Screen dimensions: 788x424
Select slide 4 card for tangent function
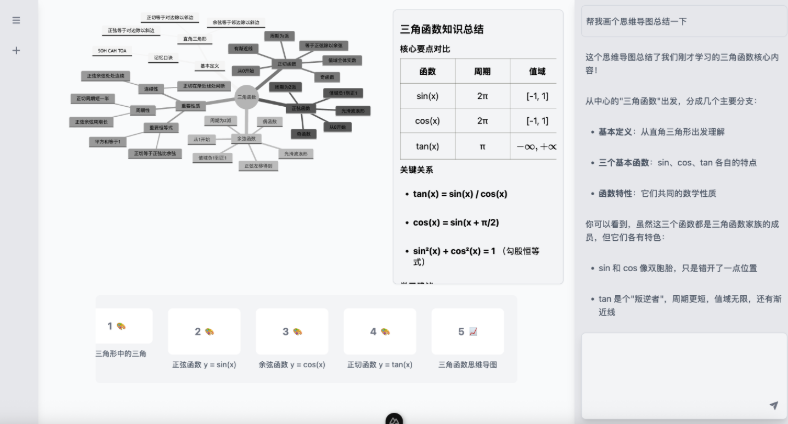click(x=379, y=331)
